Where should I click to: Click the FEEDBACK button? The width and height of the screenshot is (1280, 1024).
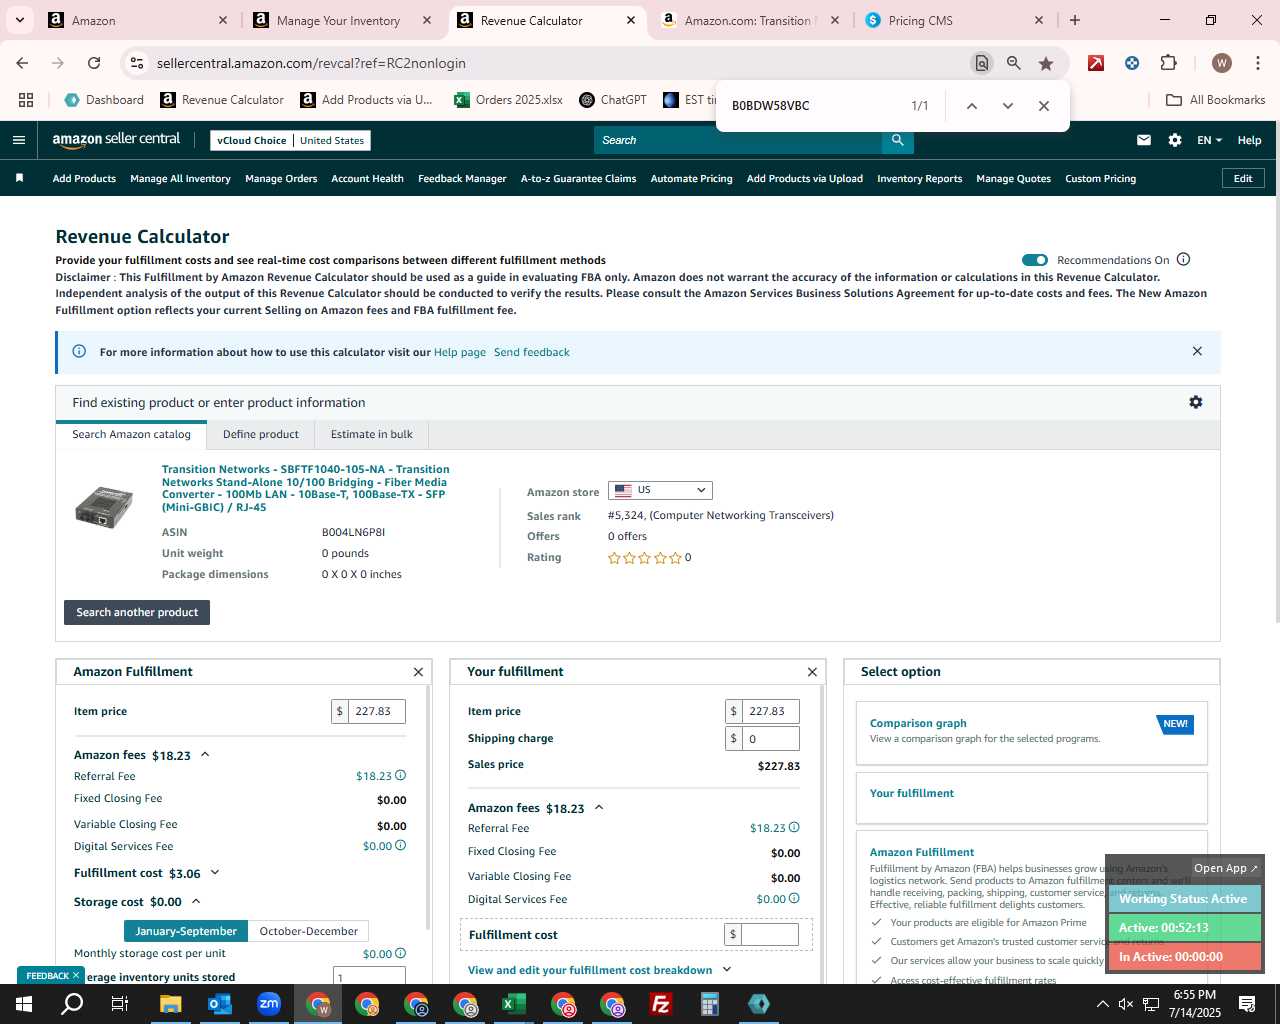(x=49, y=976)
